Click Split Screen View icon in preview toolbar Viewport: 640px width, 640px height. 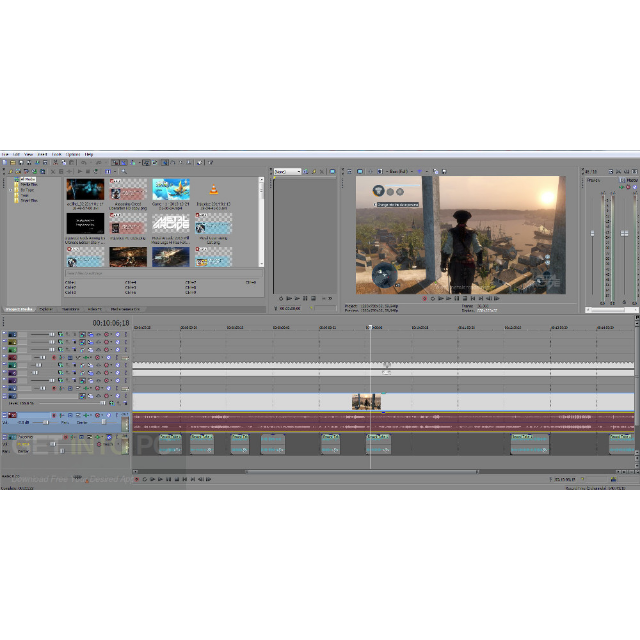380,172
